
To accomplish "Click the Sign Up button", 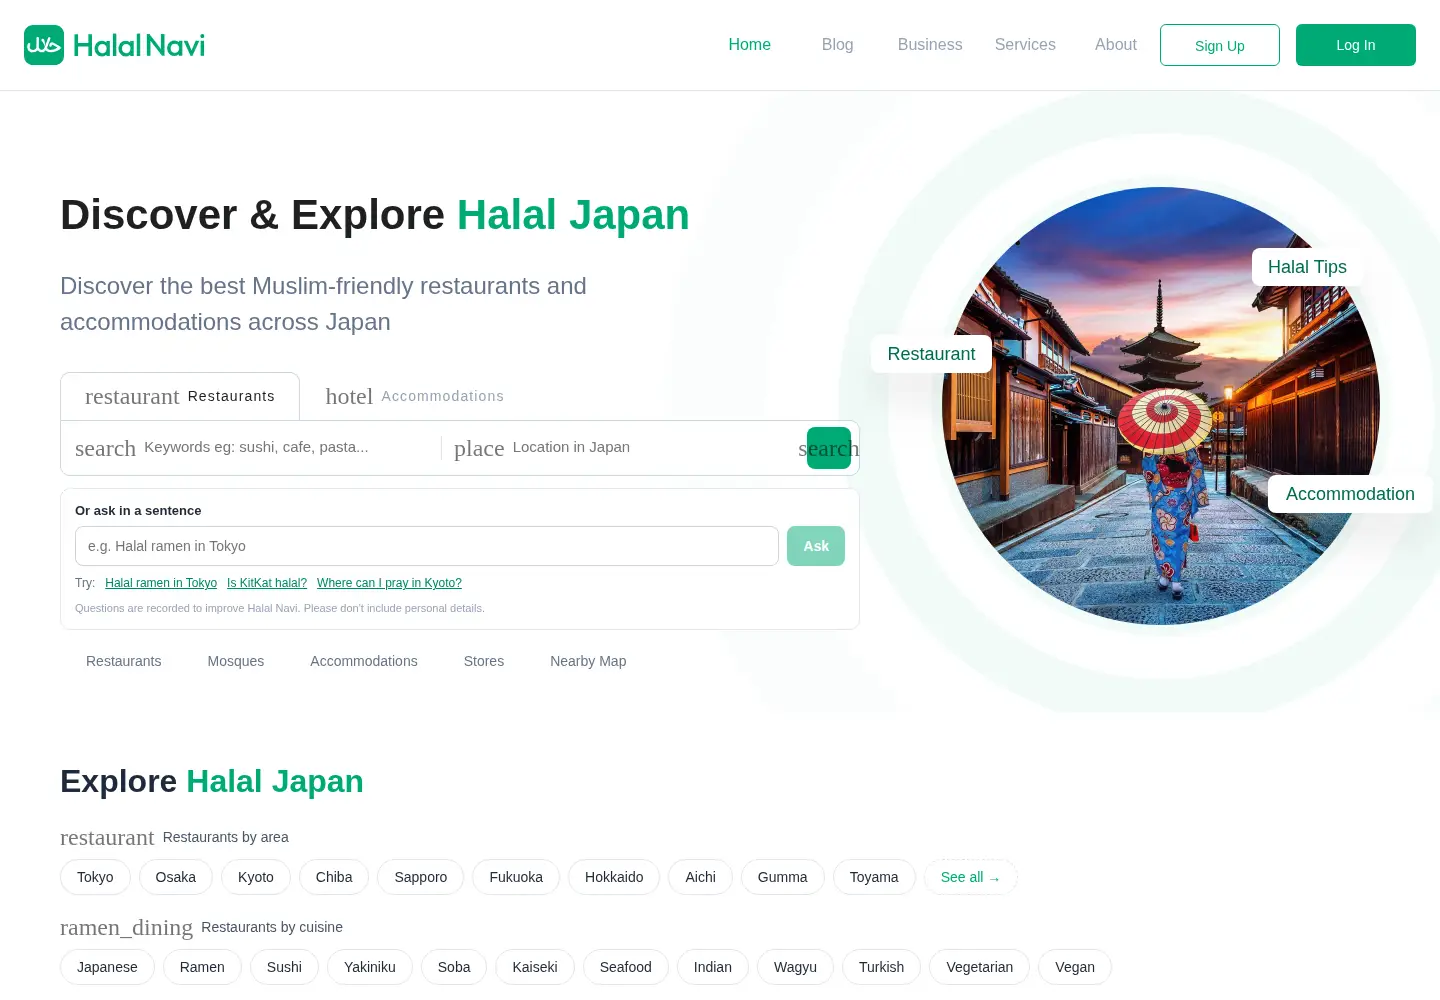I will coord(1220,45).
